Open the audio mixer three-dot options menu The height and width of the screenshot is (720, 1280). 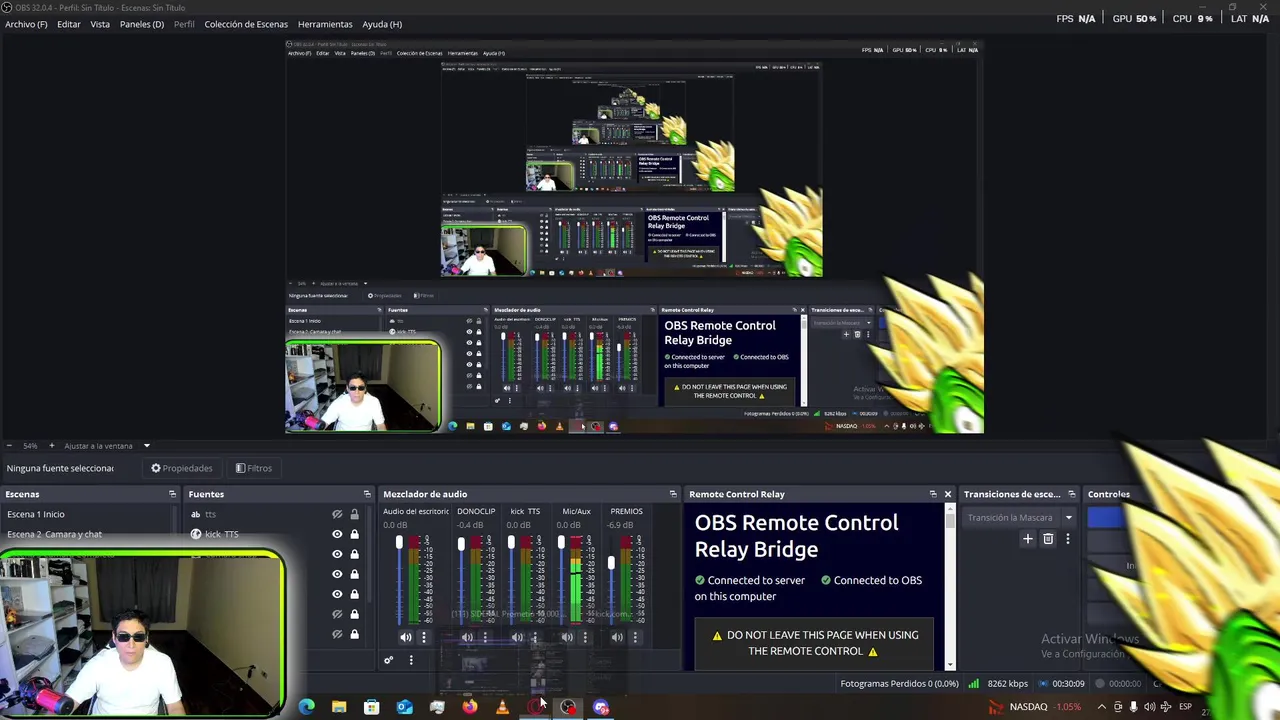click(410, 660)
